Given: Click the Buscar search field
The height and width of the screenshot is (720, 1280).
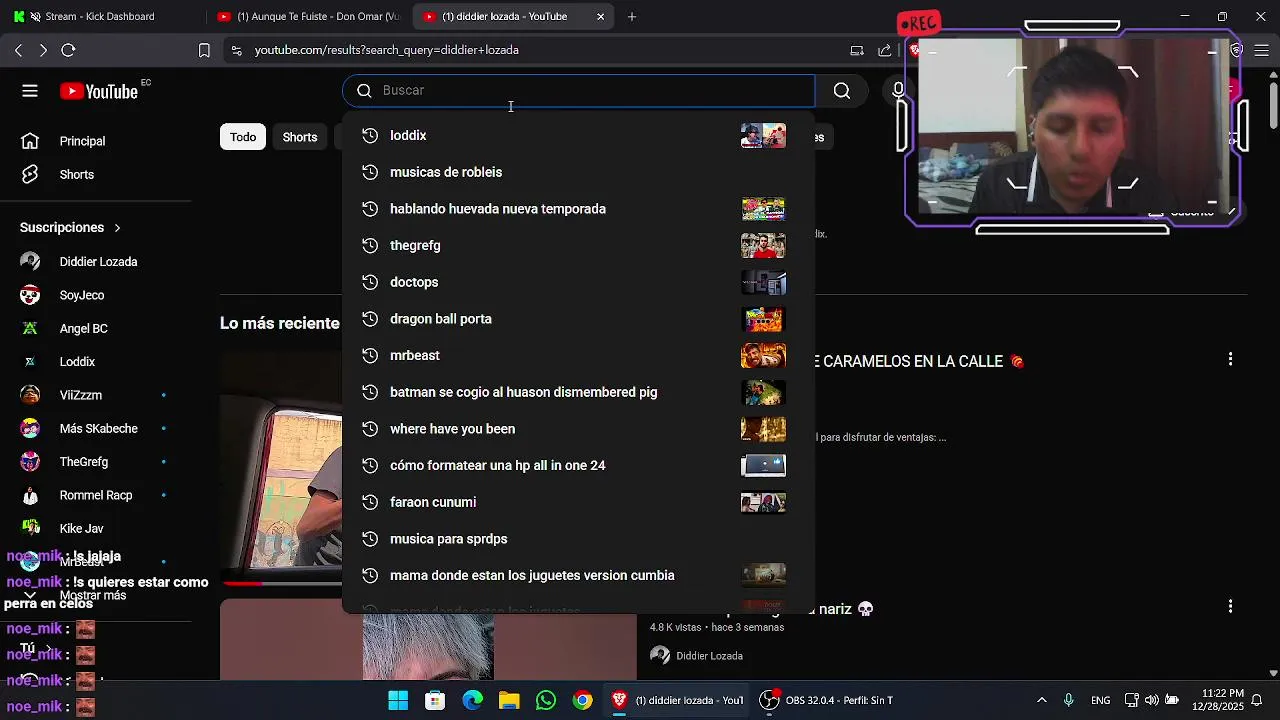Looking at the screenshot, I should tap(580, 91).
